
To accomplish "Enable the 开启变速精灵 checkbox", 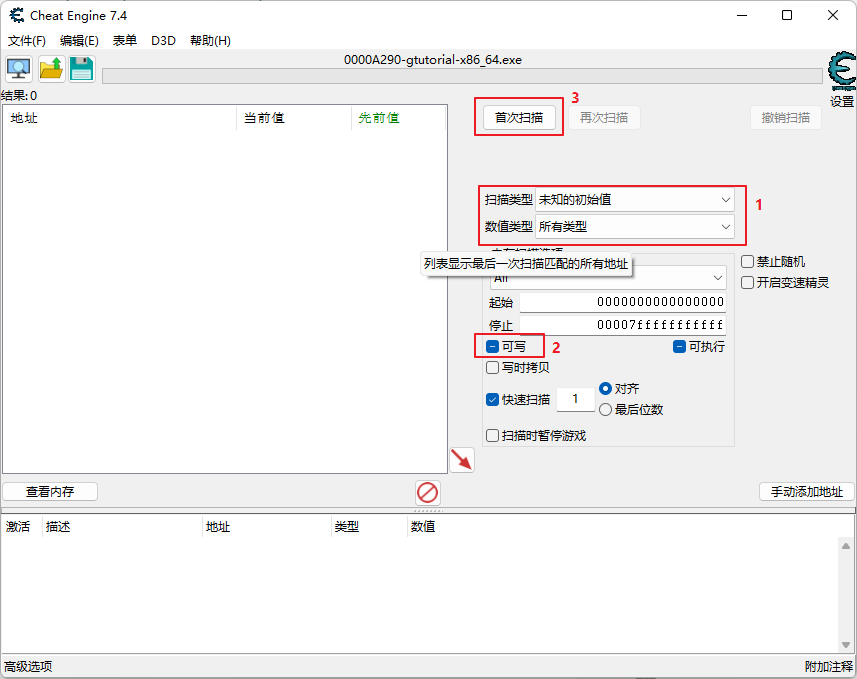I will [x=748, y=283].
